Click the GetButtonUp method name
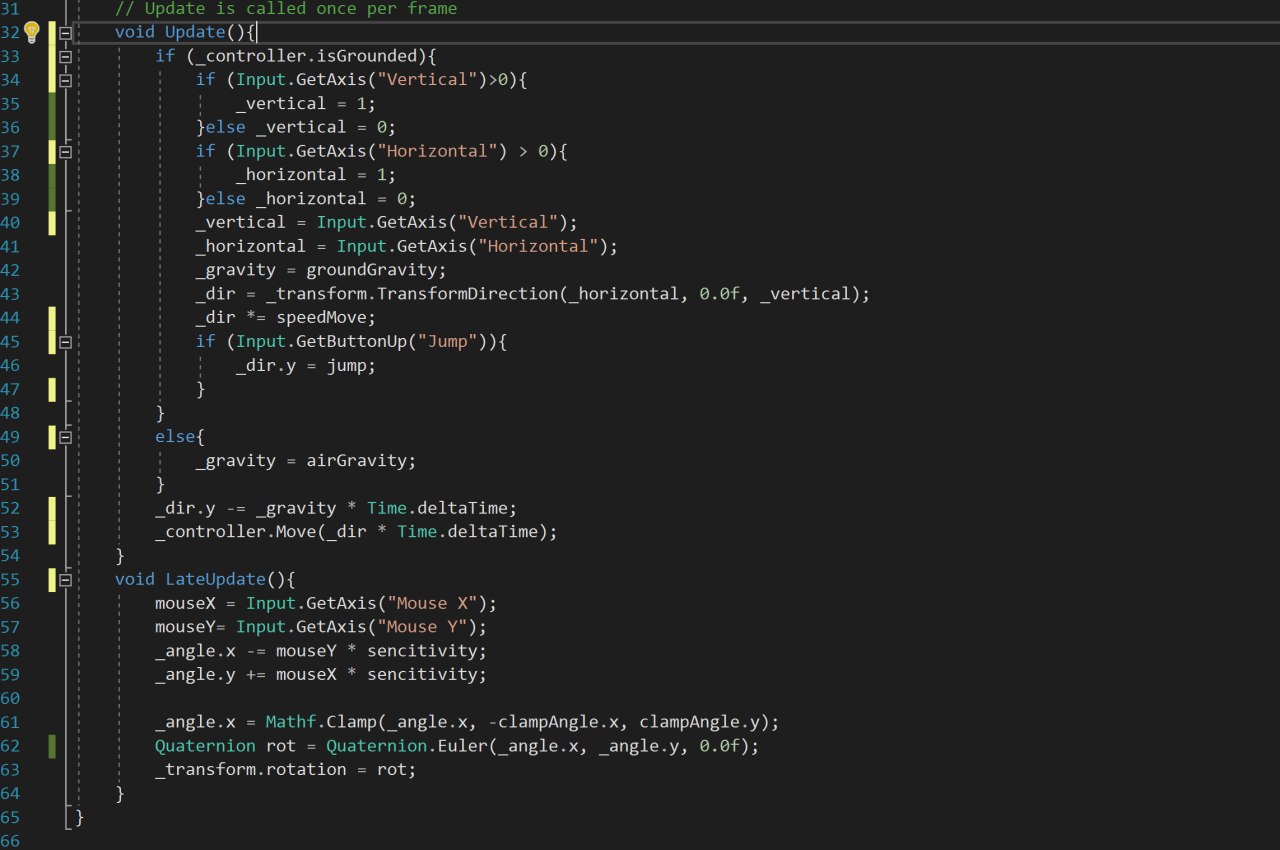This screenshot has height=850, width=1280. tap(355, 341)
